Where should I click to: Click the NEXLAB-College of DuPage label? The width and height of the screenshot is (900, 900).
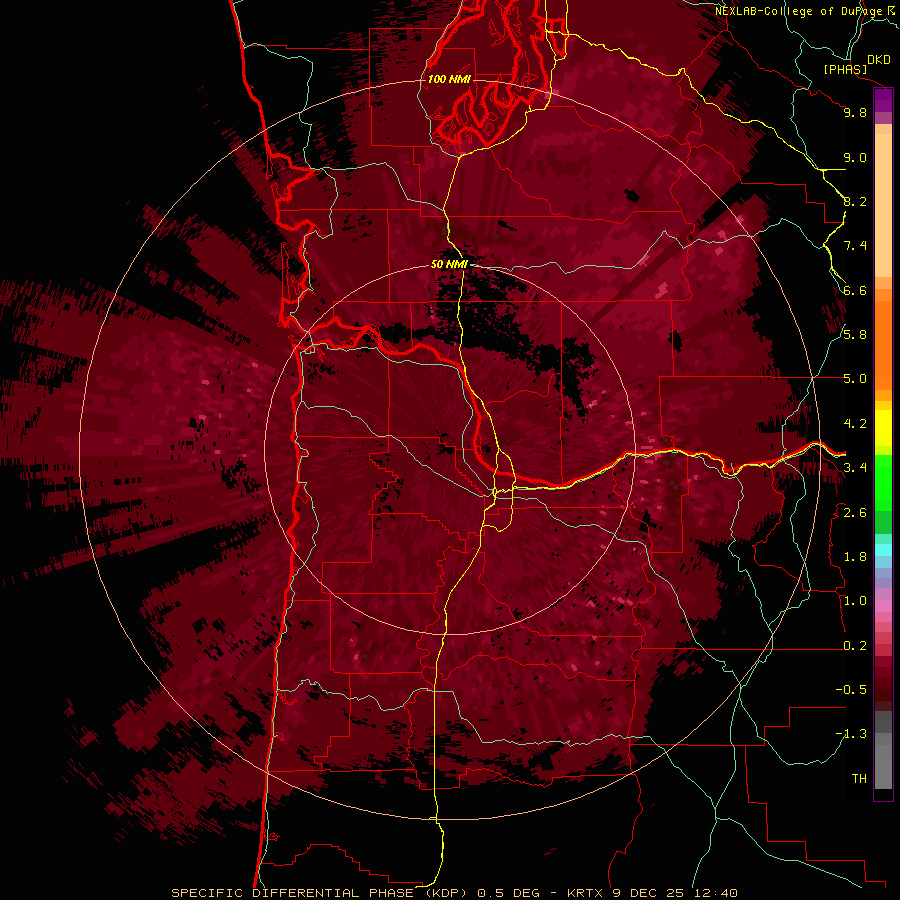(x=801, y=11)
